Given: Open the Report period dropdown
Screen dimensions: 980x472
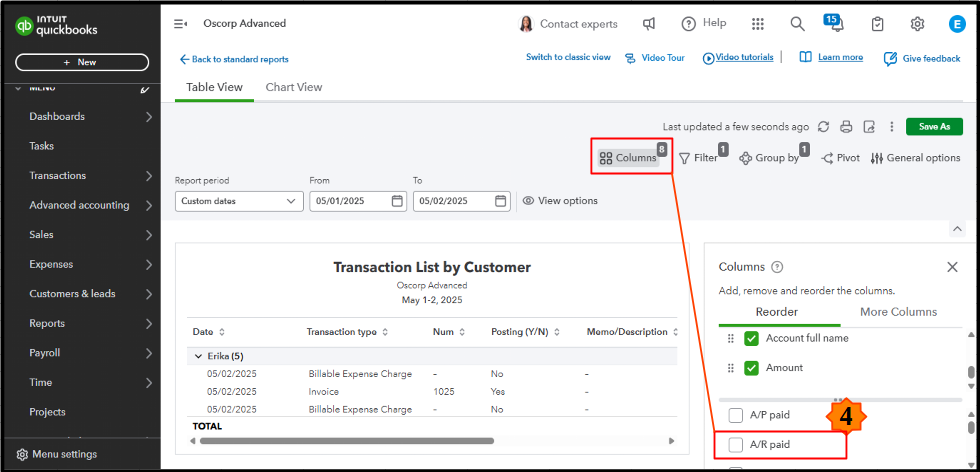Looking at the screenshot, I should point(239,201).
